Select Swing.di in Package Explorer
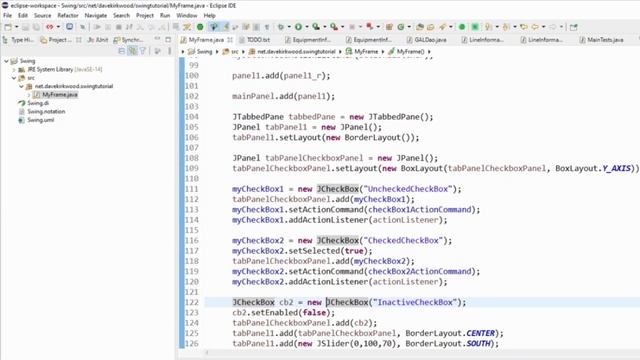640x360 pixels. point(33,103)
